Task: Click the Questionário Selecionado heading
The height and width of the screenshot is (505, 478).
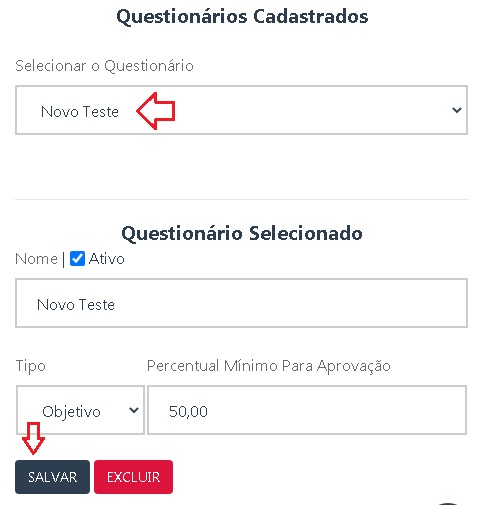Action: [242, 233]
